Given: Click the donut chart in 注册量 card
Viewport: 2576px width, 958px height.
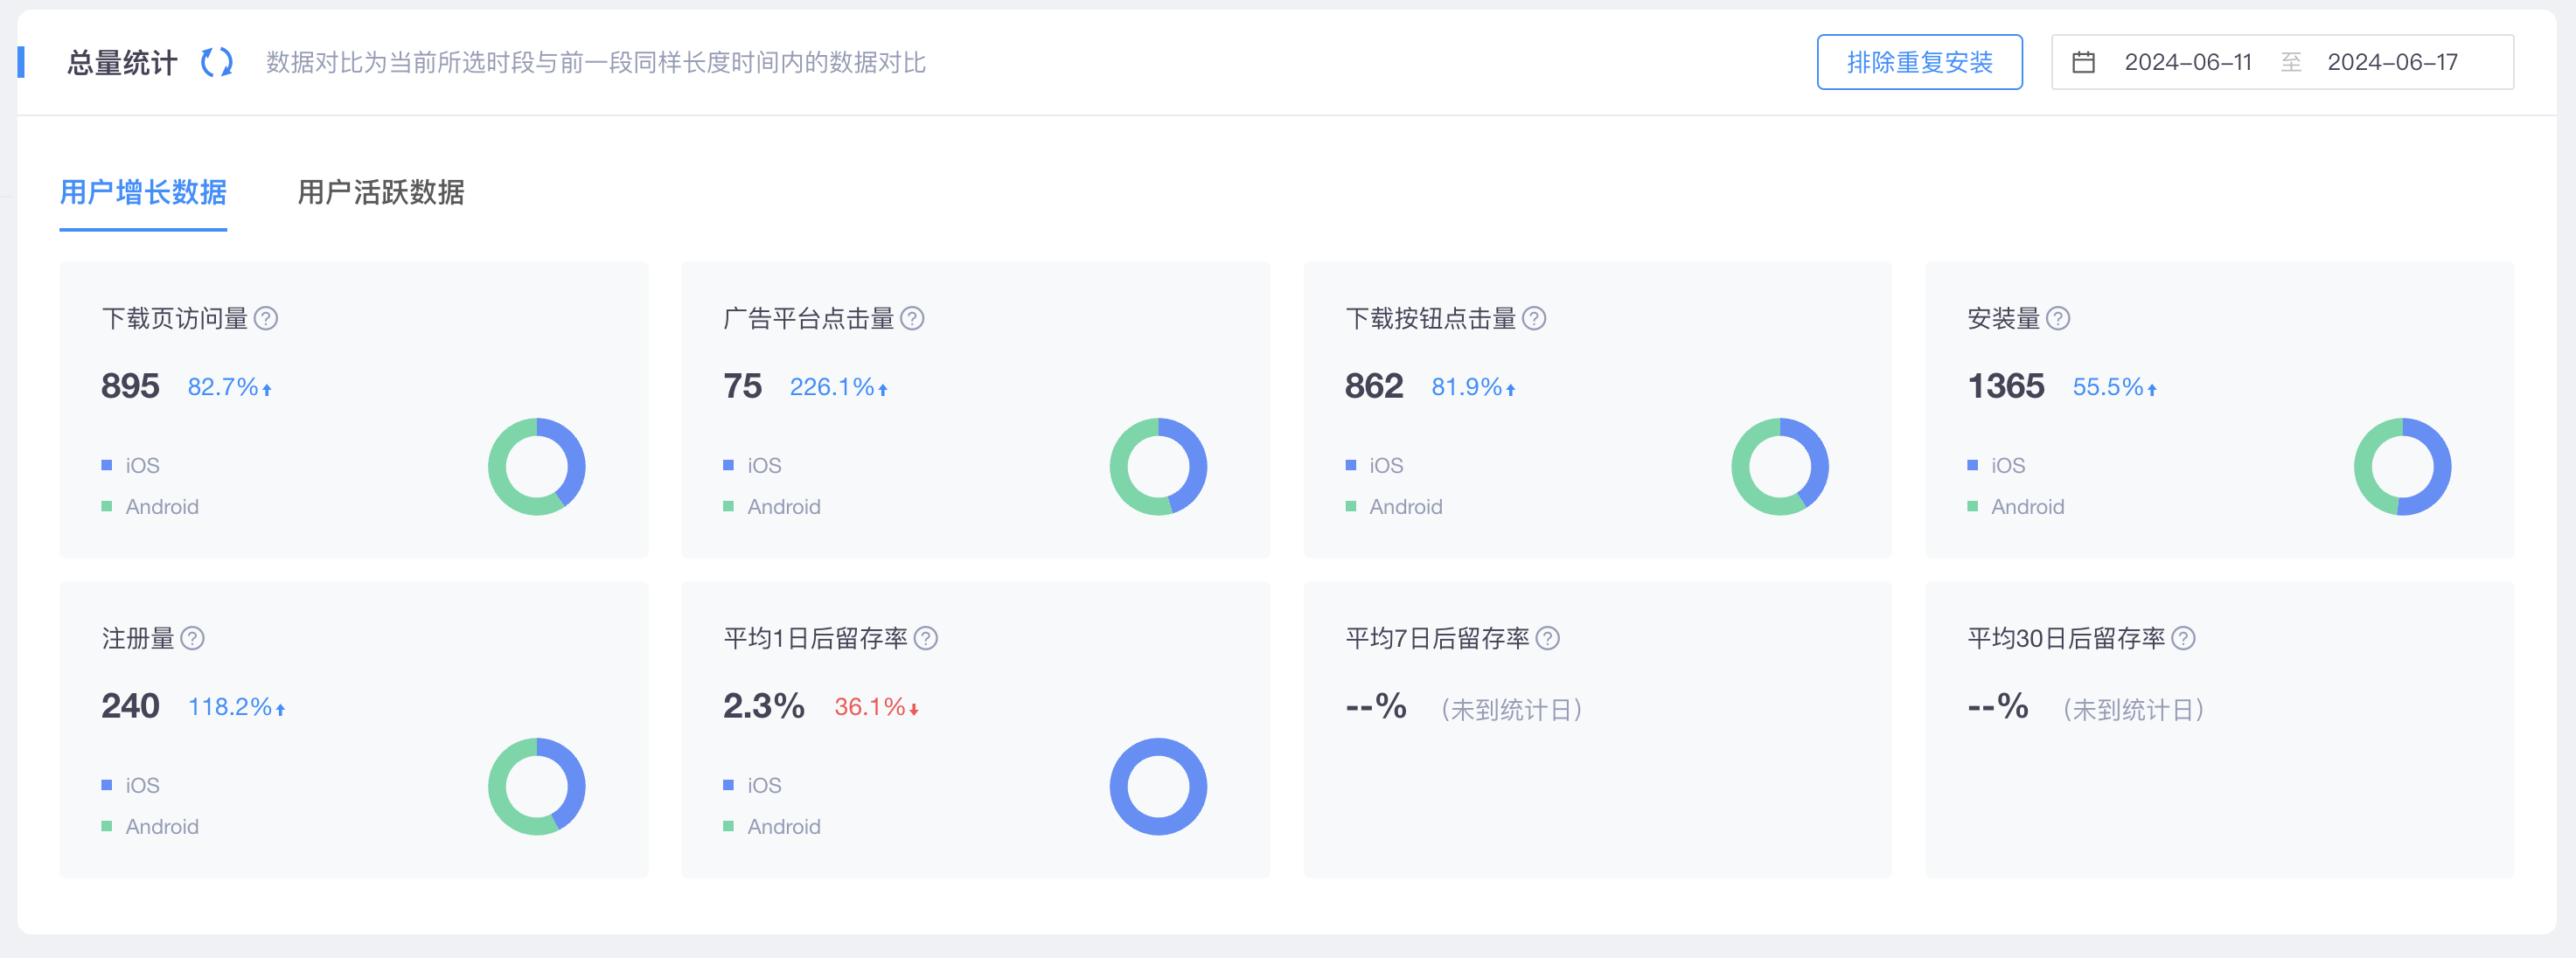Looking at the screenshot, I should (537, 787).
